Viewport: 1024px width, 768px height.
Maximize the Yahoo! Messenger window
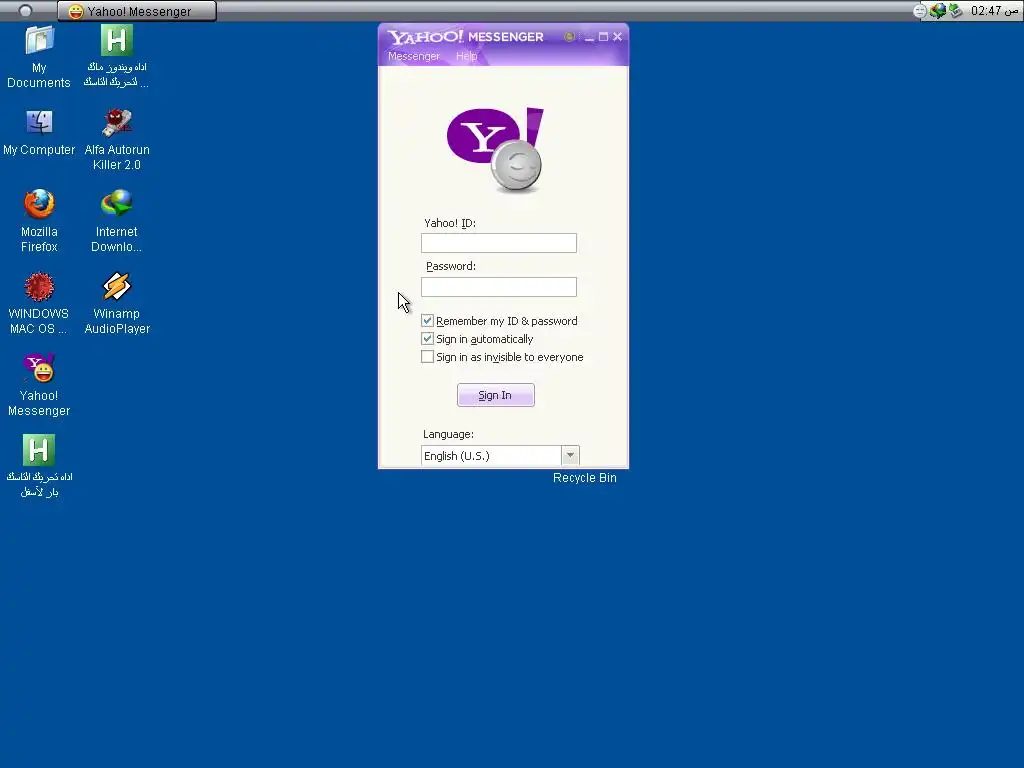click(603, 37)
